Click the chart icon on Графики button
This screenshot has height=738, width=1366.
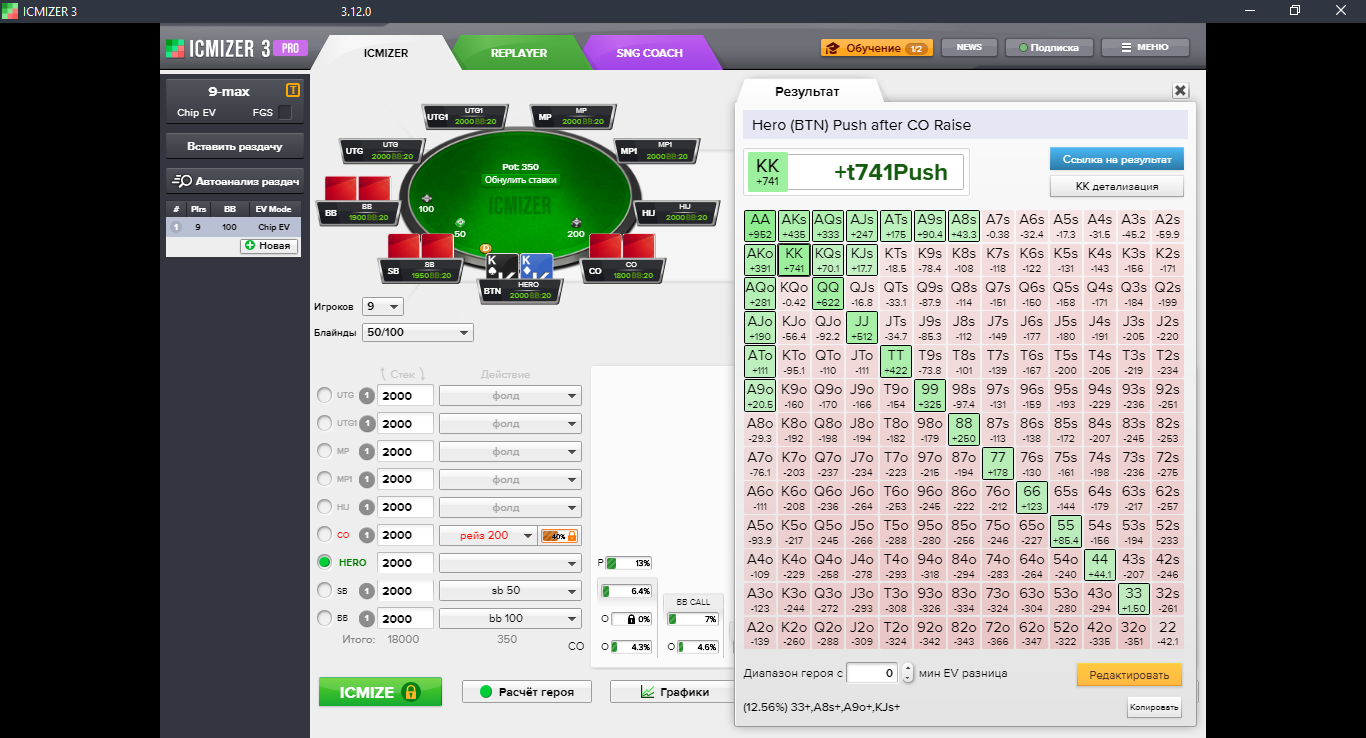[647, 692]
